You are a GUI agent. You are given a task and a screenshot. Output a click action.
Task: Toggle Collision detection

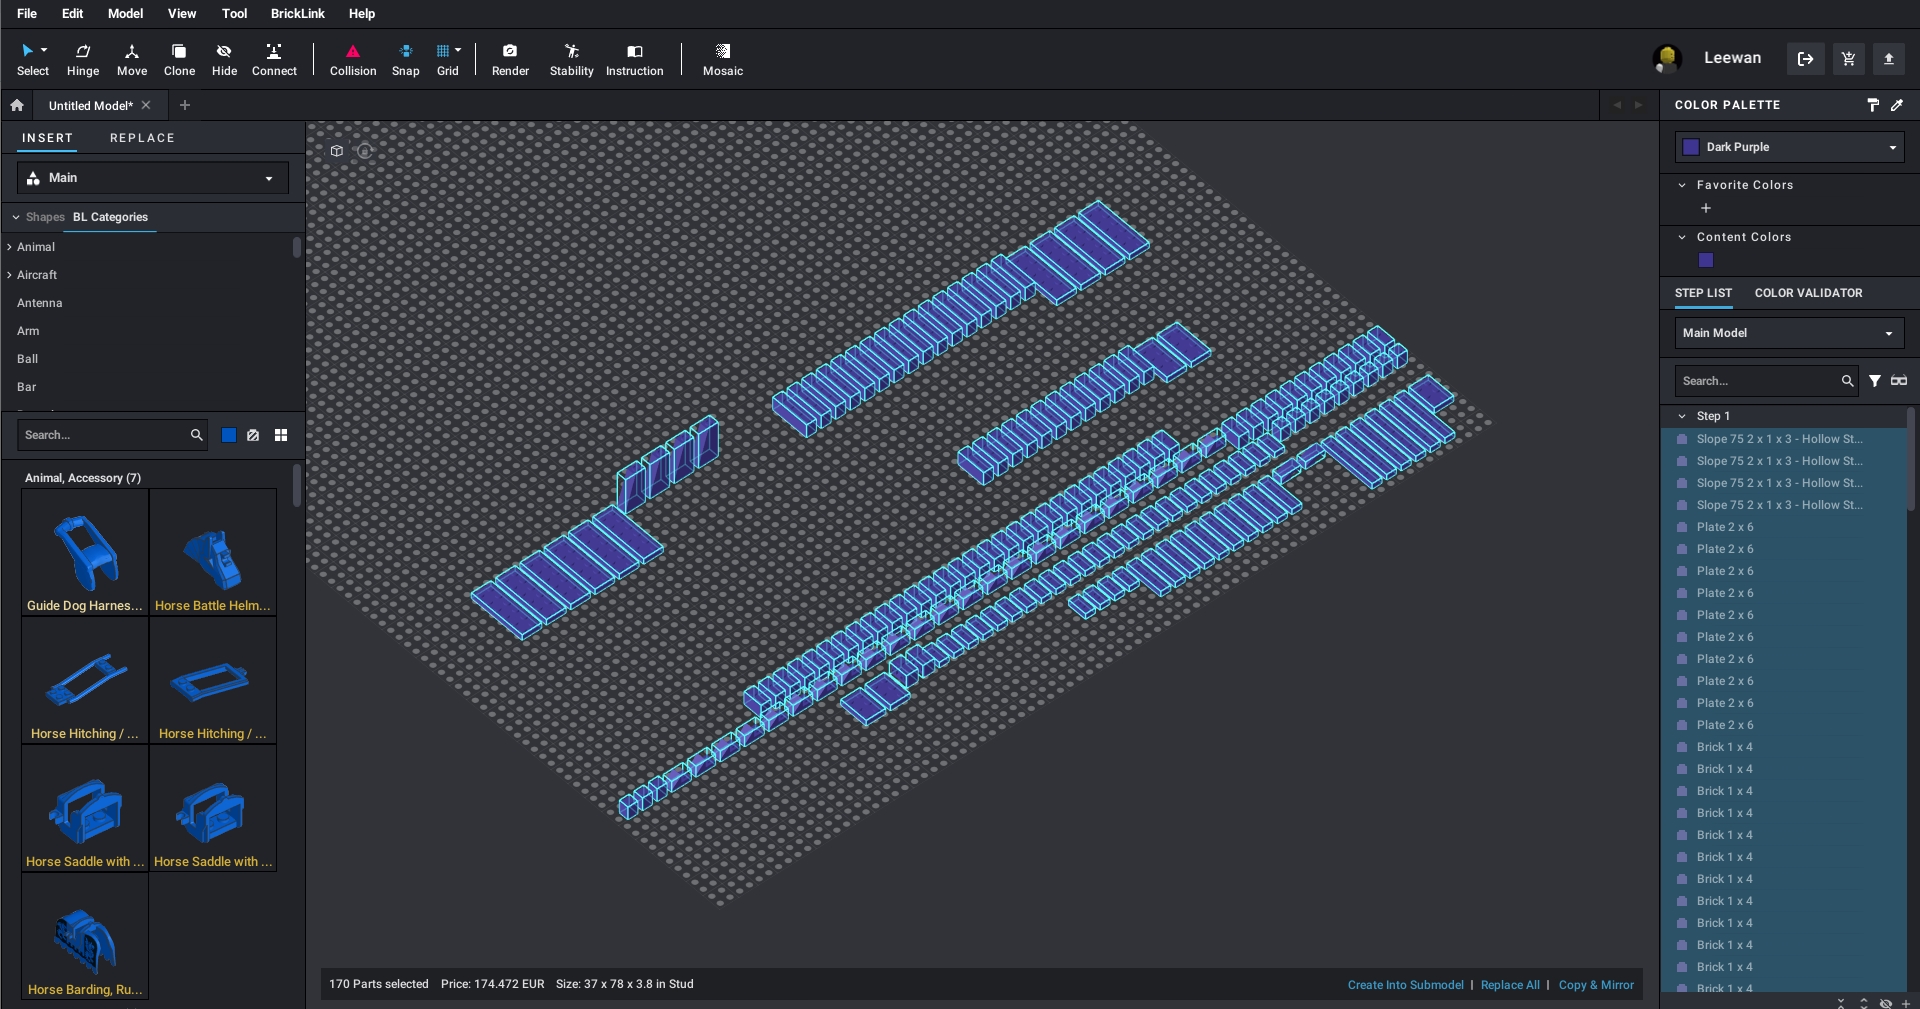[353, 59]
